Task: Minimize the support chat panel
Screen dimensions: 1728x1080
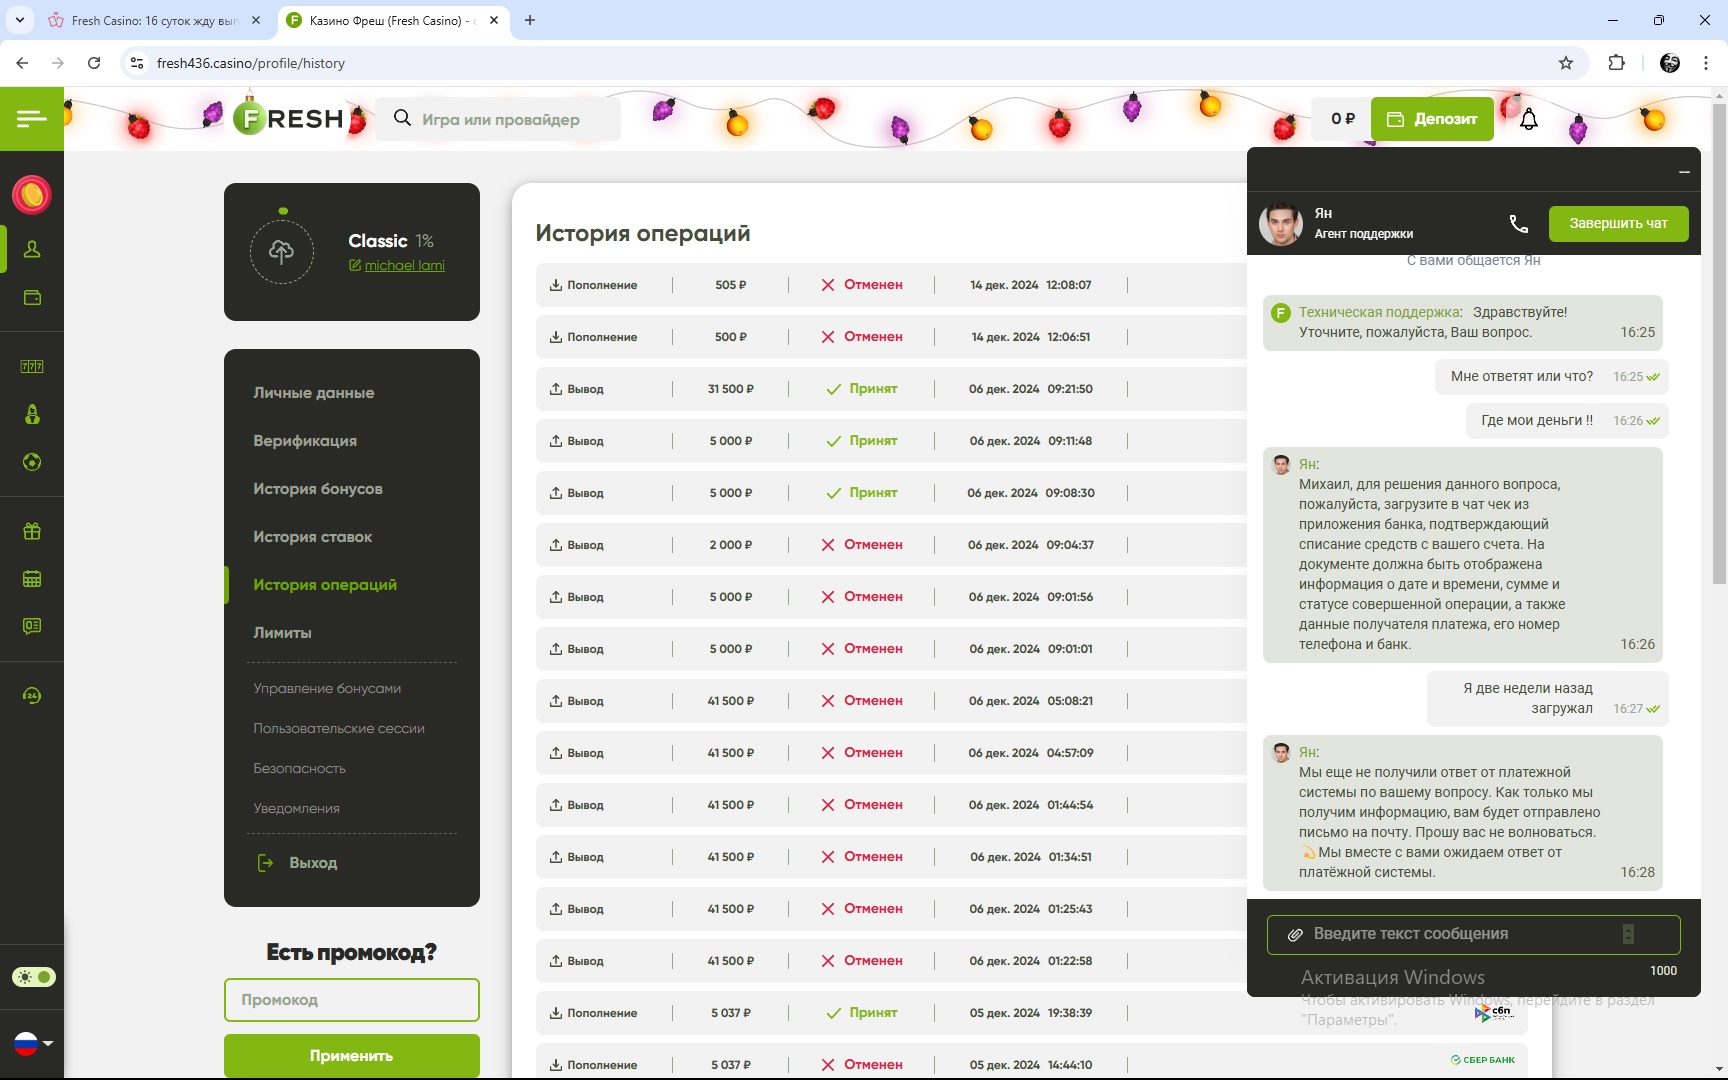Action: [x=1684, y=172]
